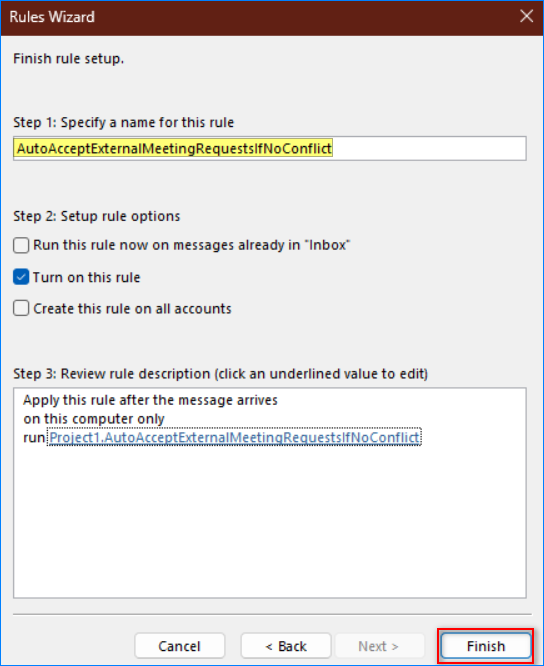This screenshot has width=544, height=666.
Task: Click the Rules Wizard title bar text
Action: (52, 17)
